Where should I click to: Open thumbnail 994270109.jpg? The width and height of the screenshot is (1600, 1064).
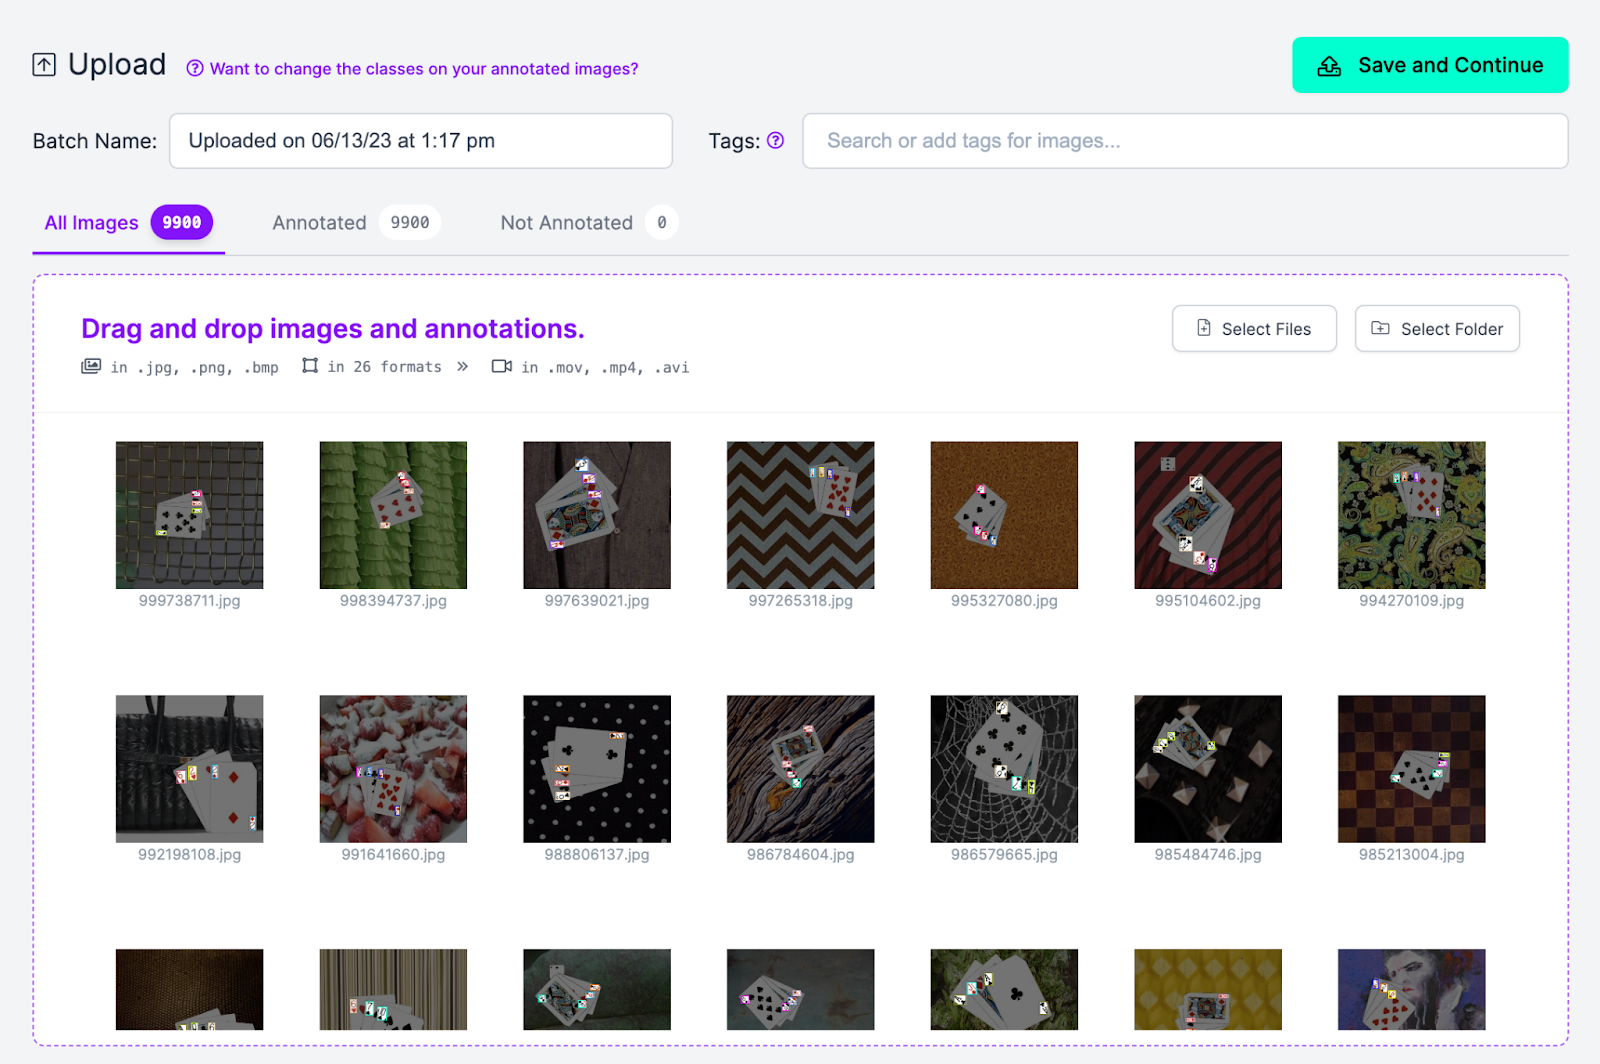pyautogui.click(x=1412, y=515)
